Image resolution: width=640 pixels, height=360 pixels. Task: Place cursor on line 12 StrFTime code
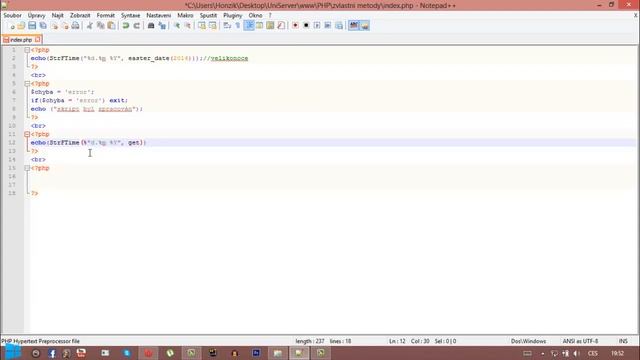point(64,143)
